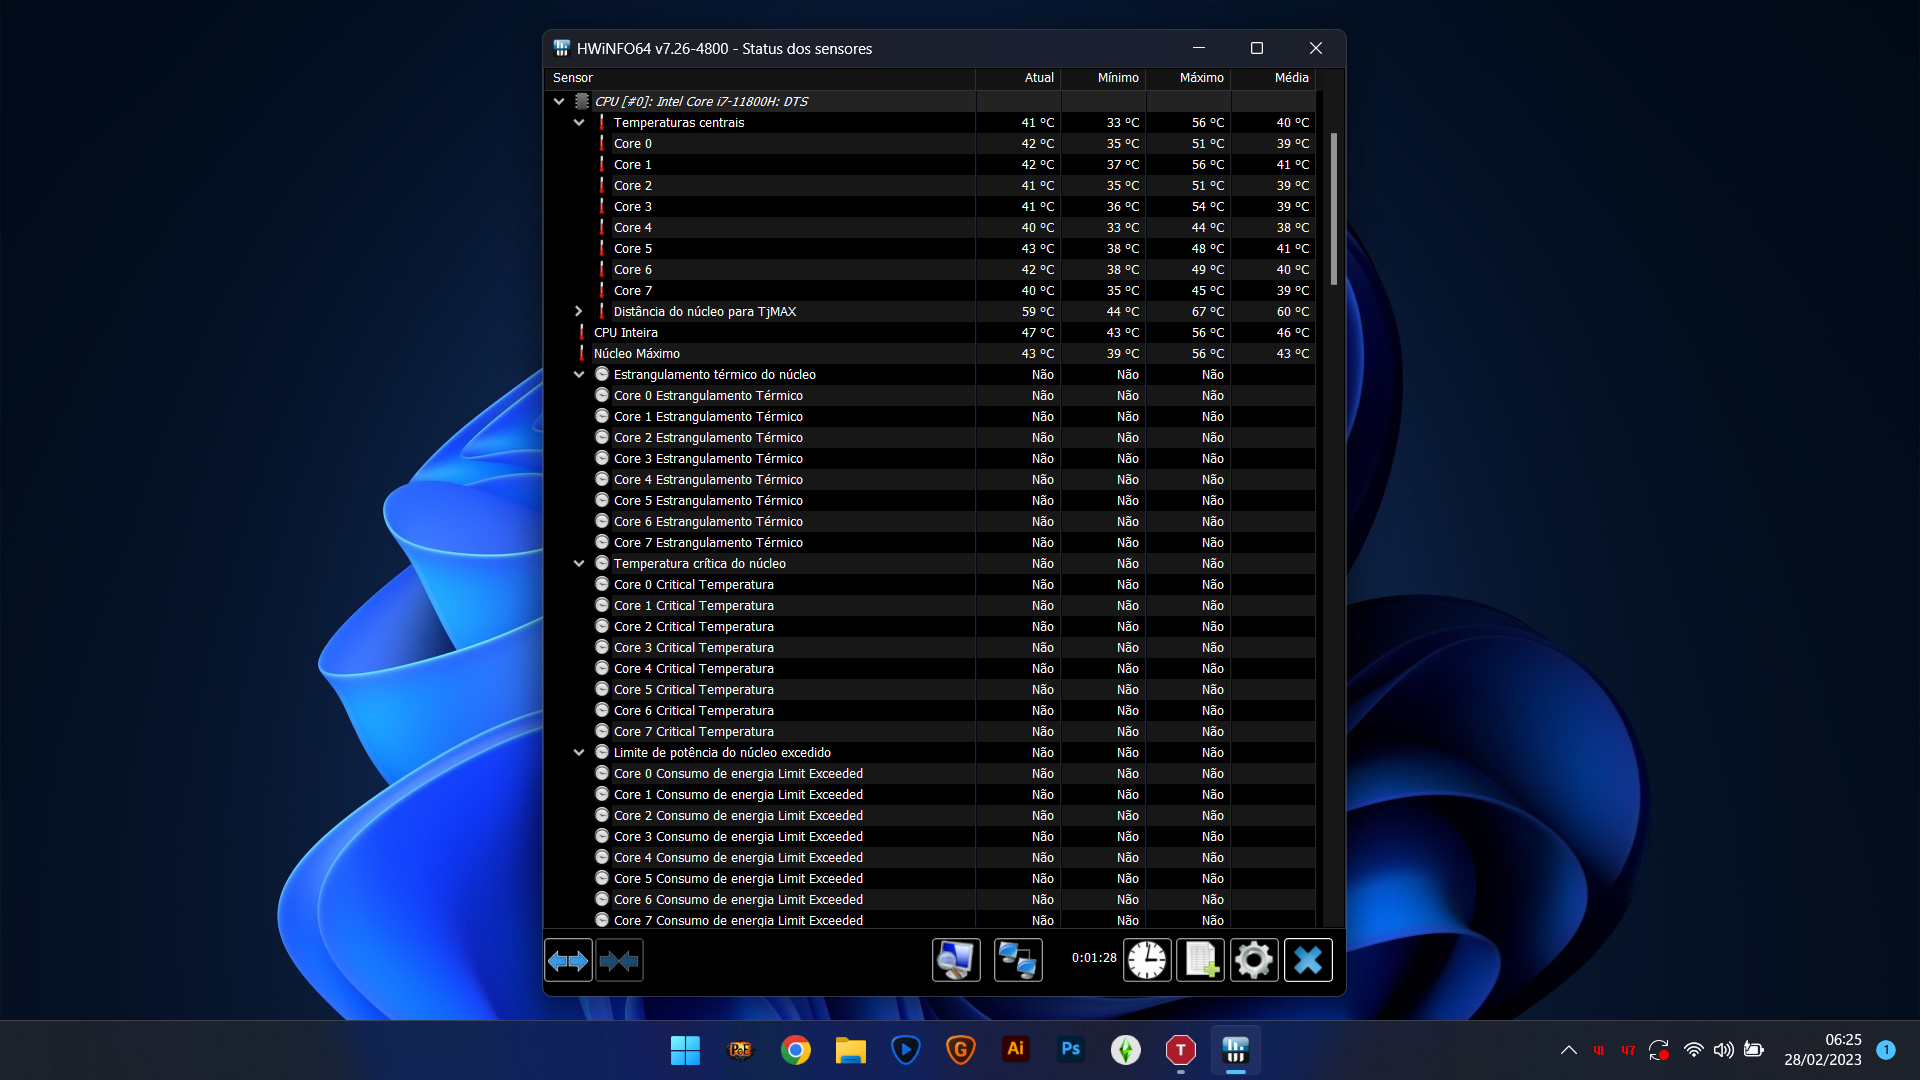Screen dimensions: 1920x1080
Task: Open the notification badge in the tray
Action: [x=1886, y=1050]
